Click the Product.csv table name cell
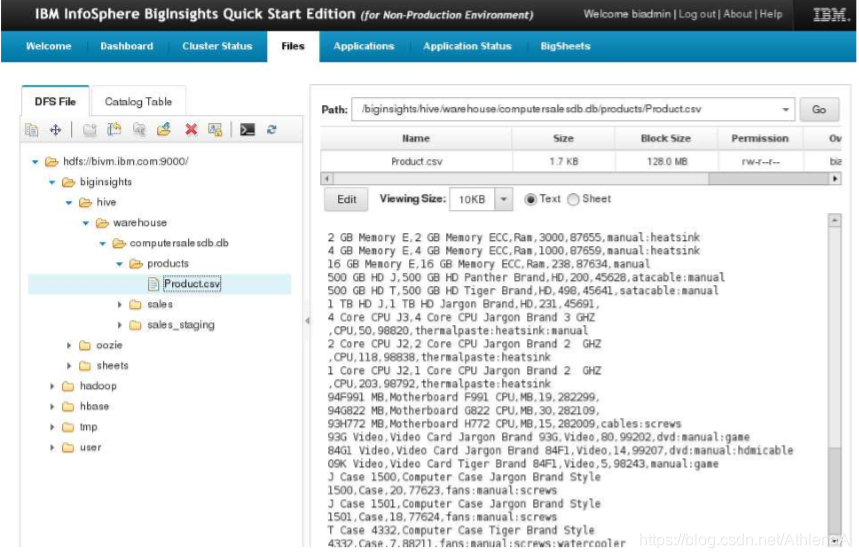Viewport: 859px width, 558px height. (x=416, y=162)
